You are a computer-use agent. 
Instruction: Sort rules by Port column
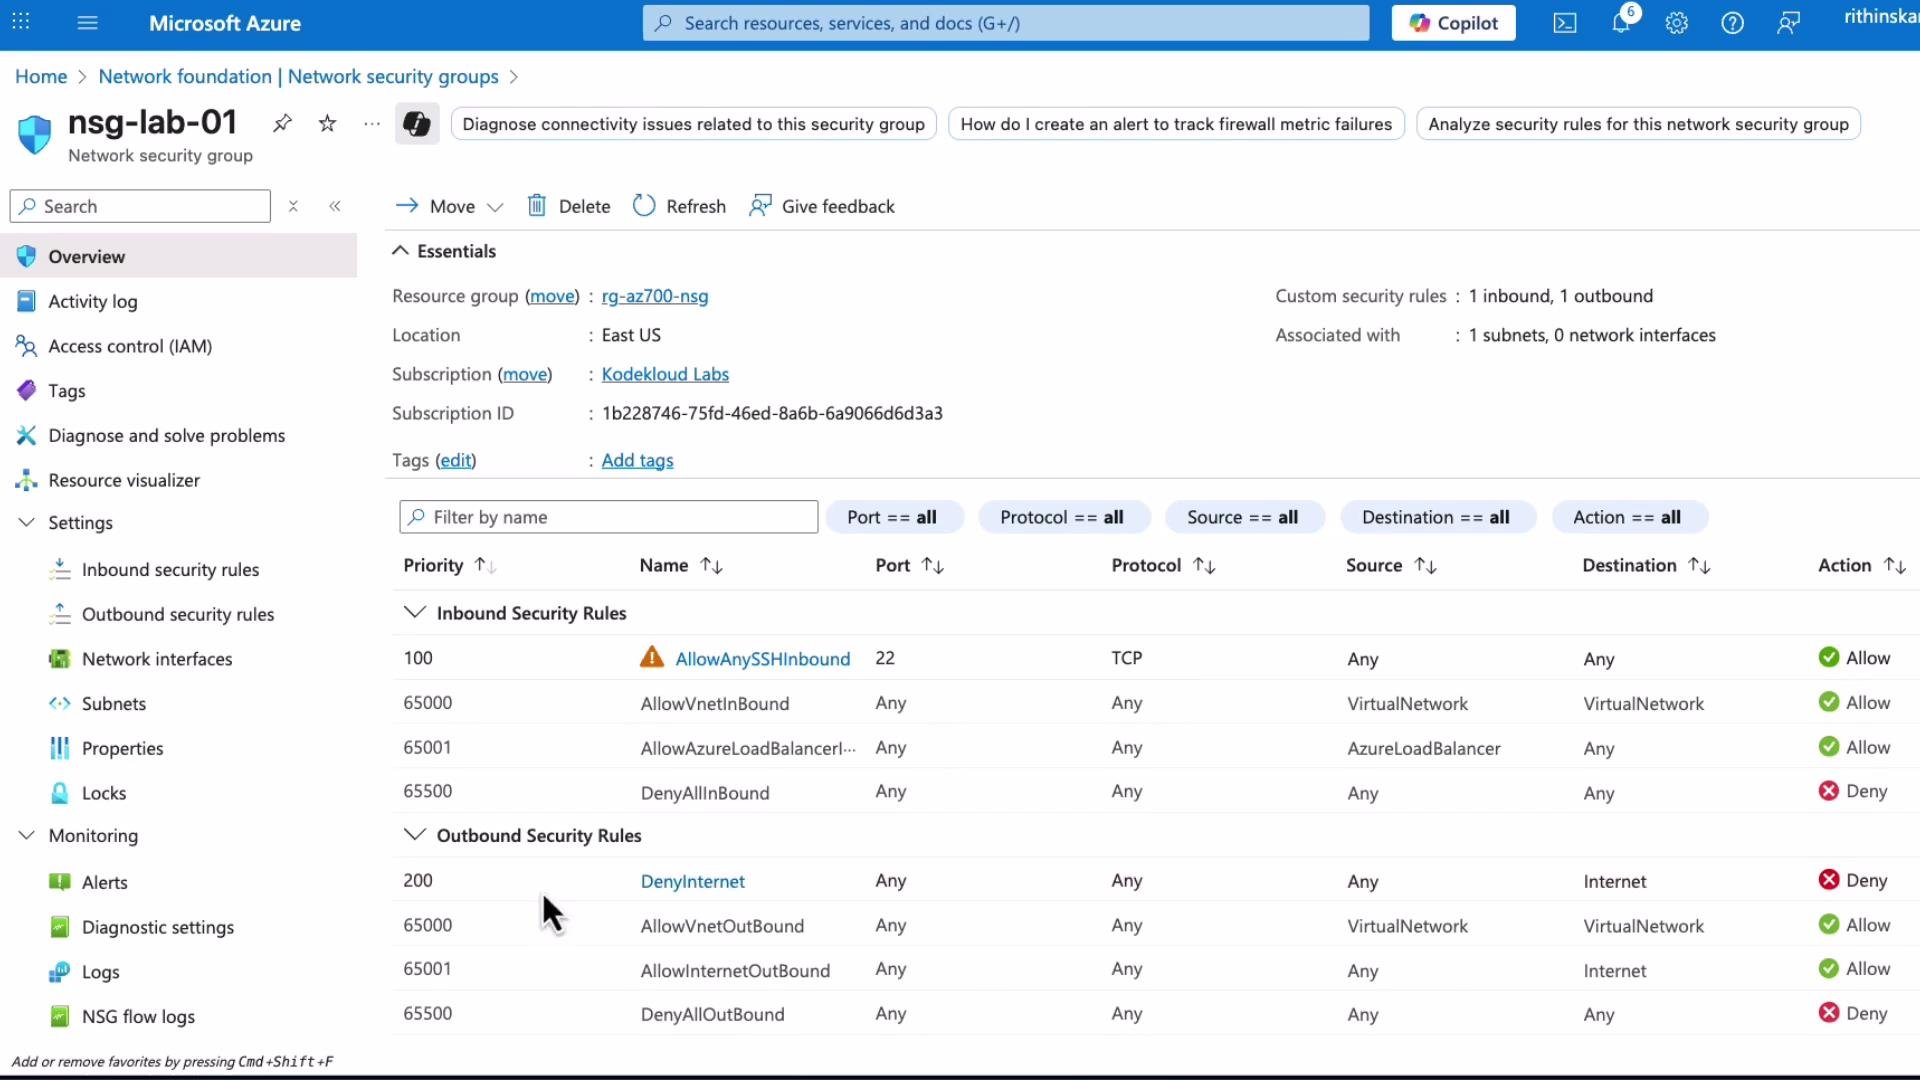pyautogui.click(x=910, y=565)
